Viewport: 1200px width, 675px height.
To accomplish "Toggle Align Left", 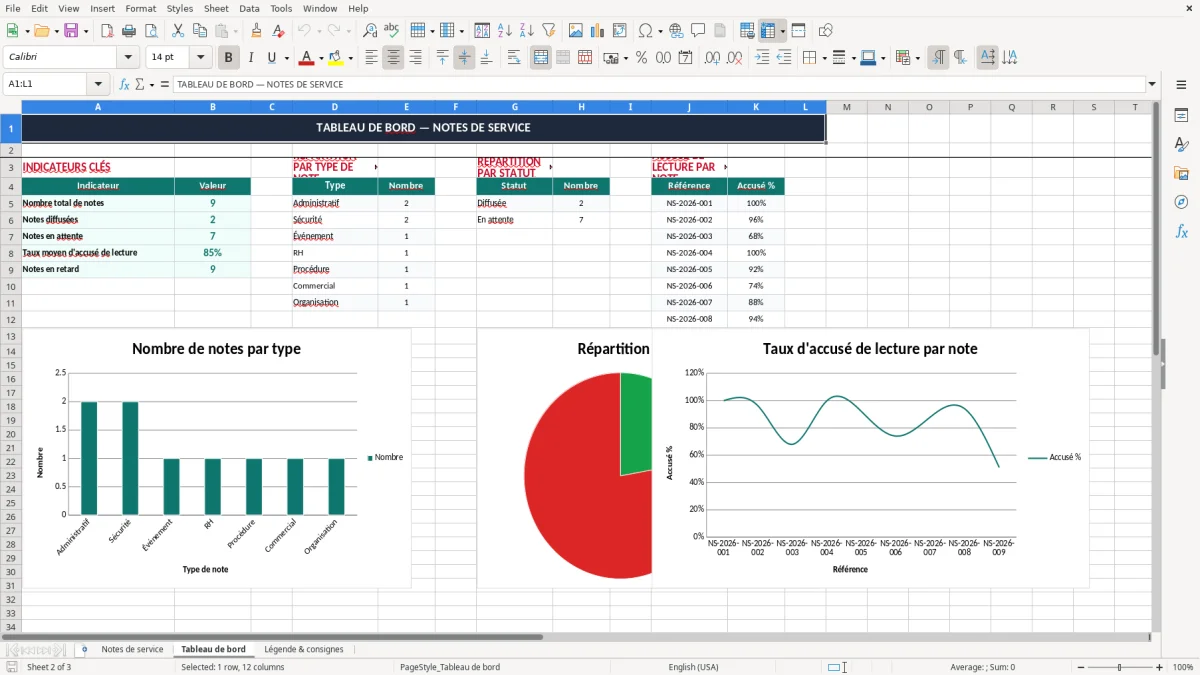I will (x=372, y=58).
